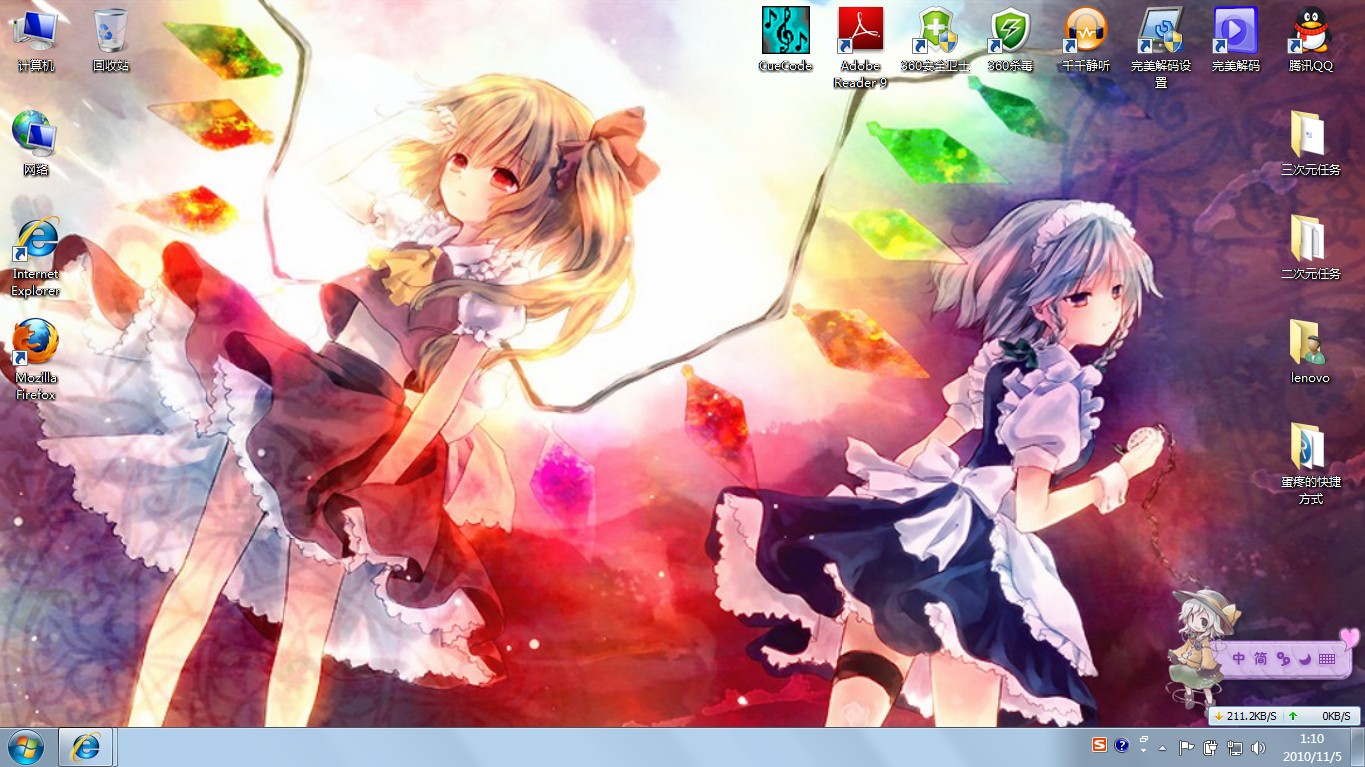Show hidden tray icons arrow
1365x767 pixels.
coord(1163,747)
